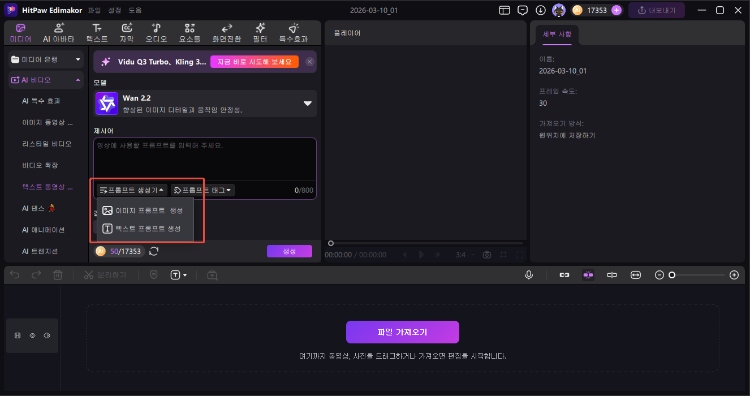750x396 pixels.
Task: Select AI special effects (AI 특수 효과)
Action: (41, 101)
